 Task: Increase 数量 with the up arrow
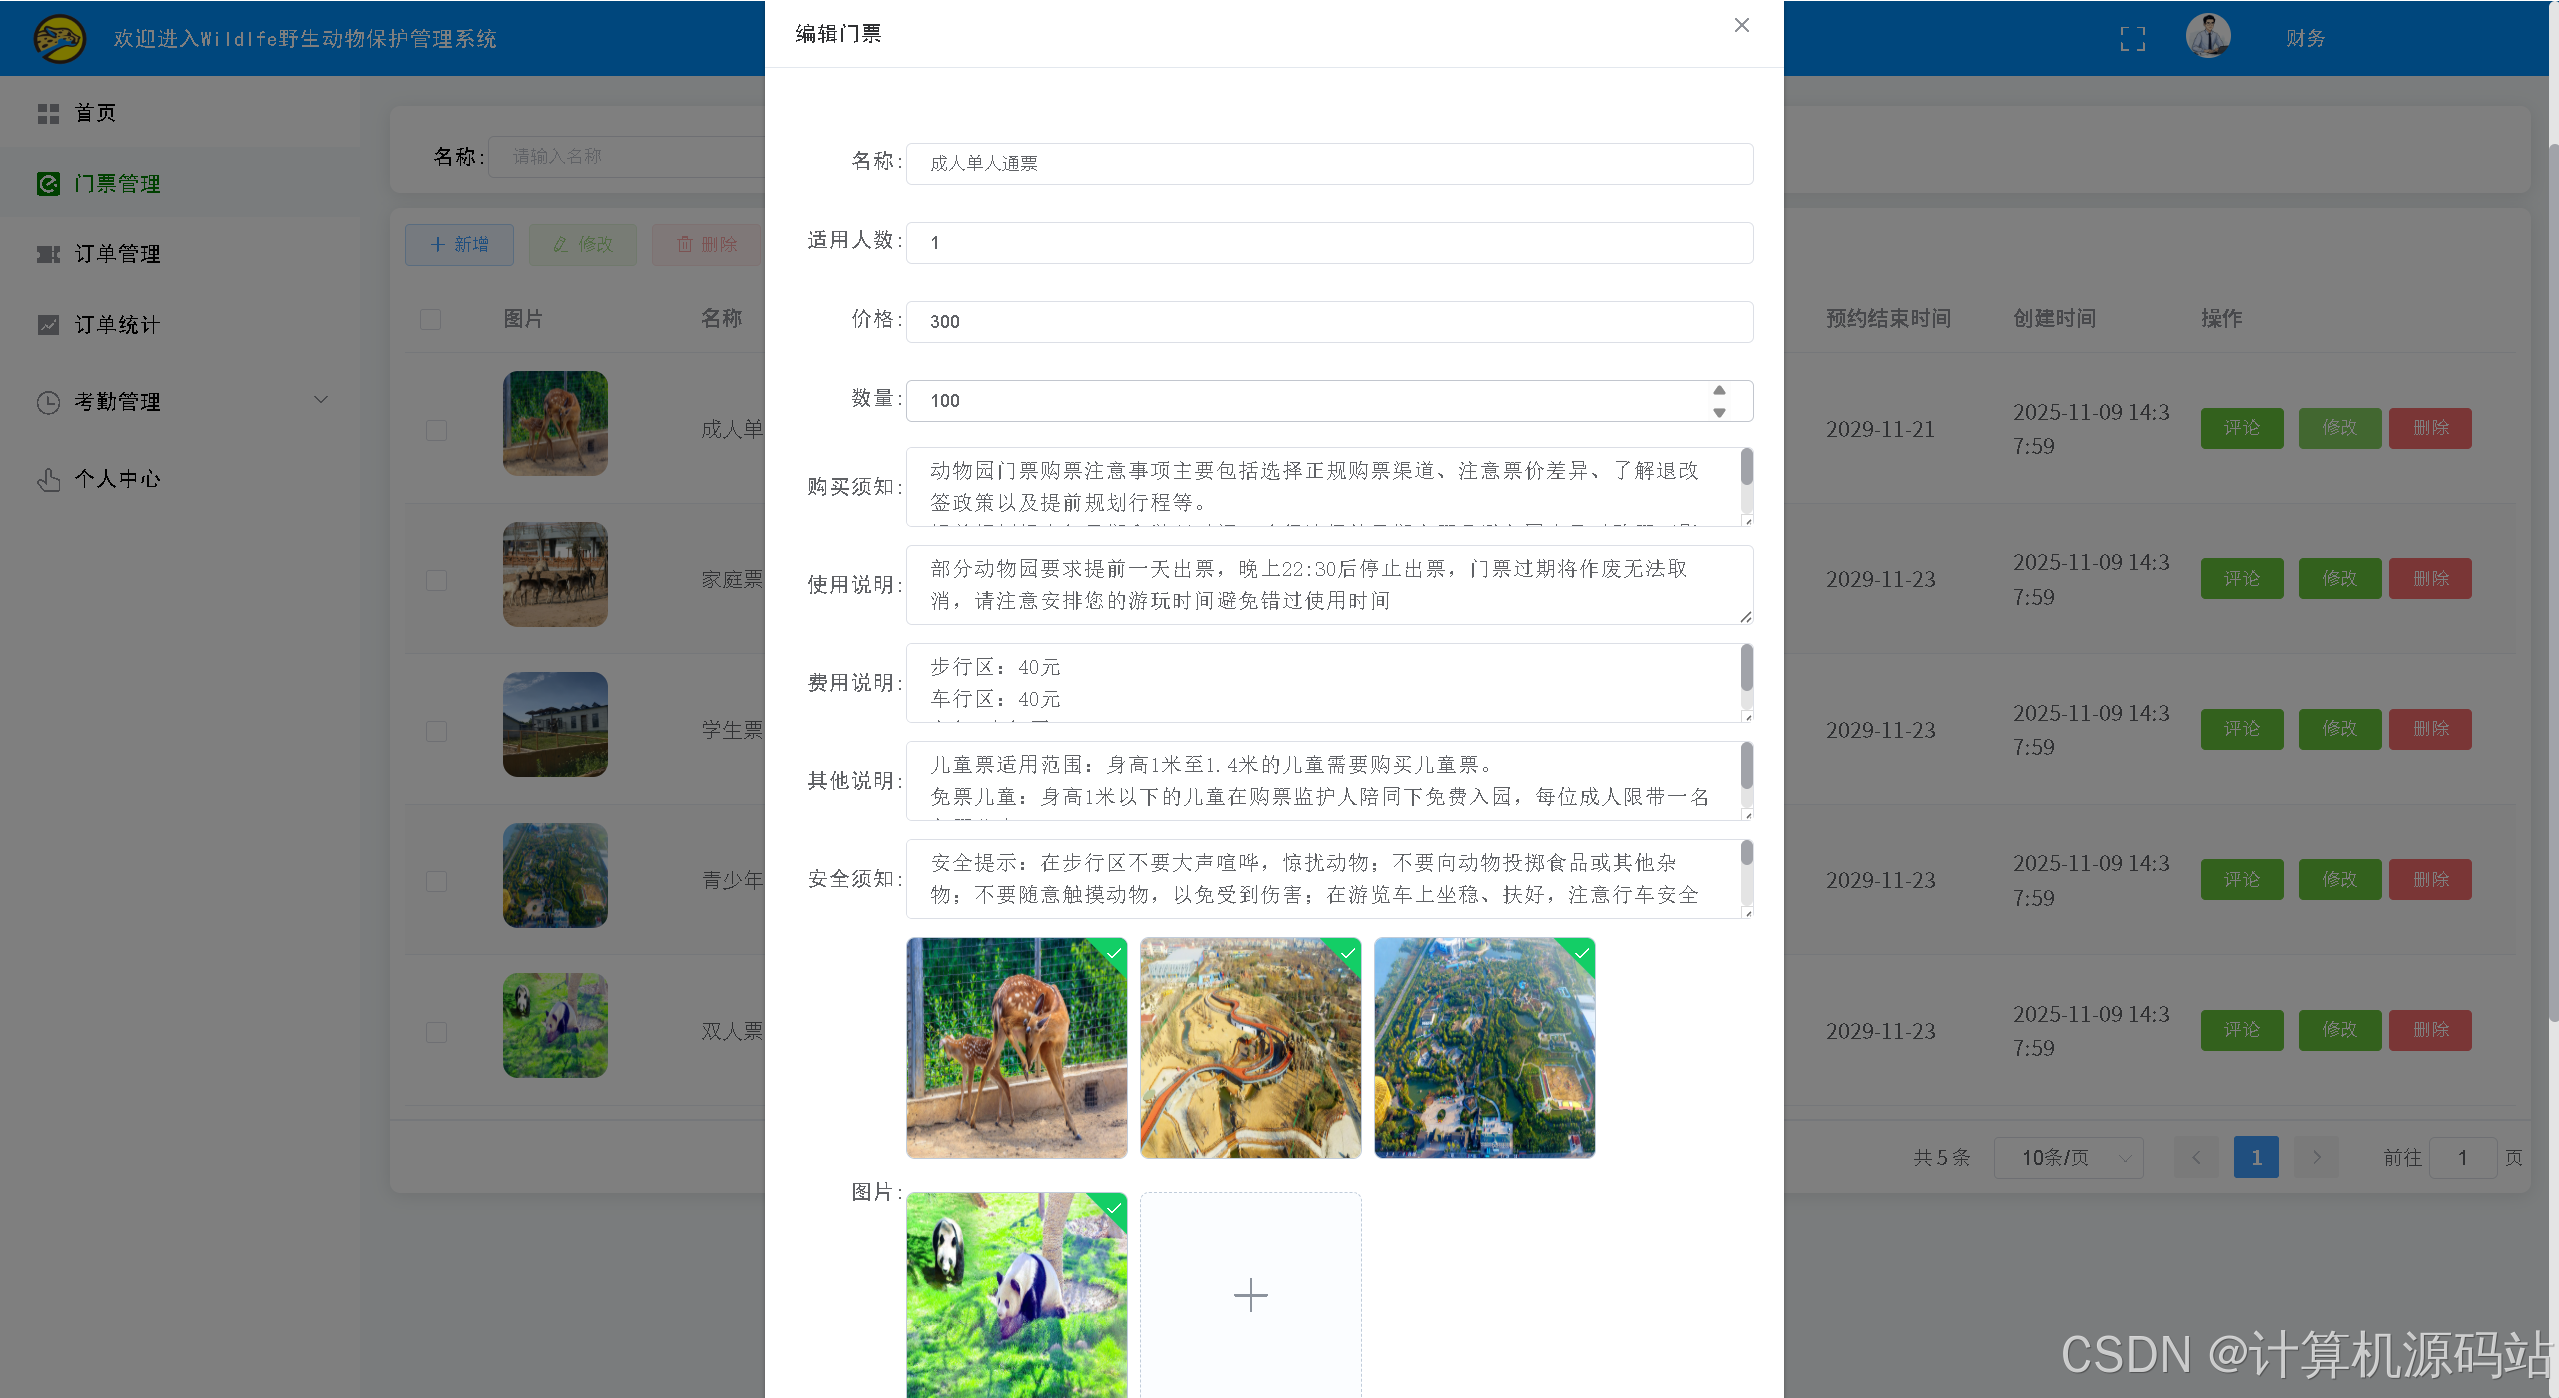coord(1719,390)
